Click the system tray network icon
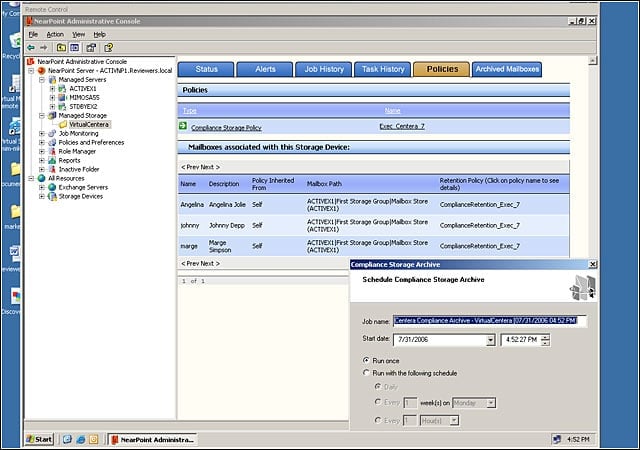This screenshot has width=640, height=450. tap(556, 439)
